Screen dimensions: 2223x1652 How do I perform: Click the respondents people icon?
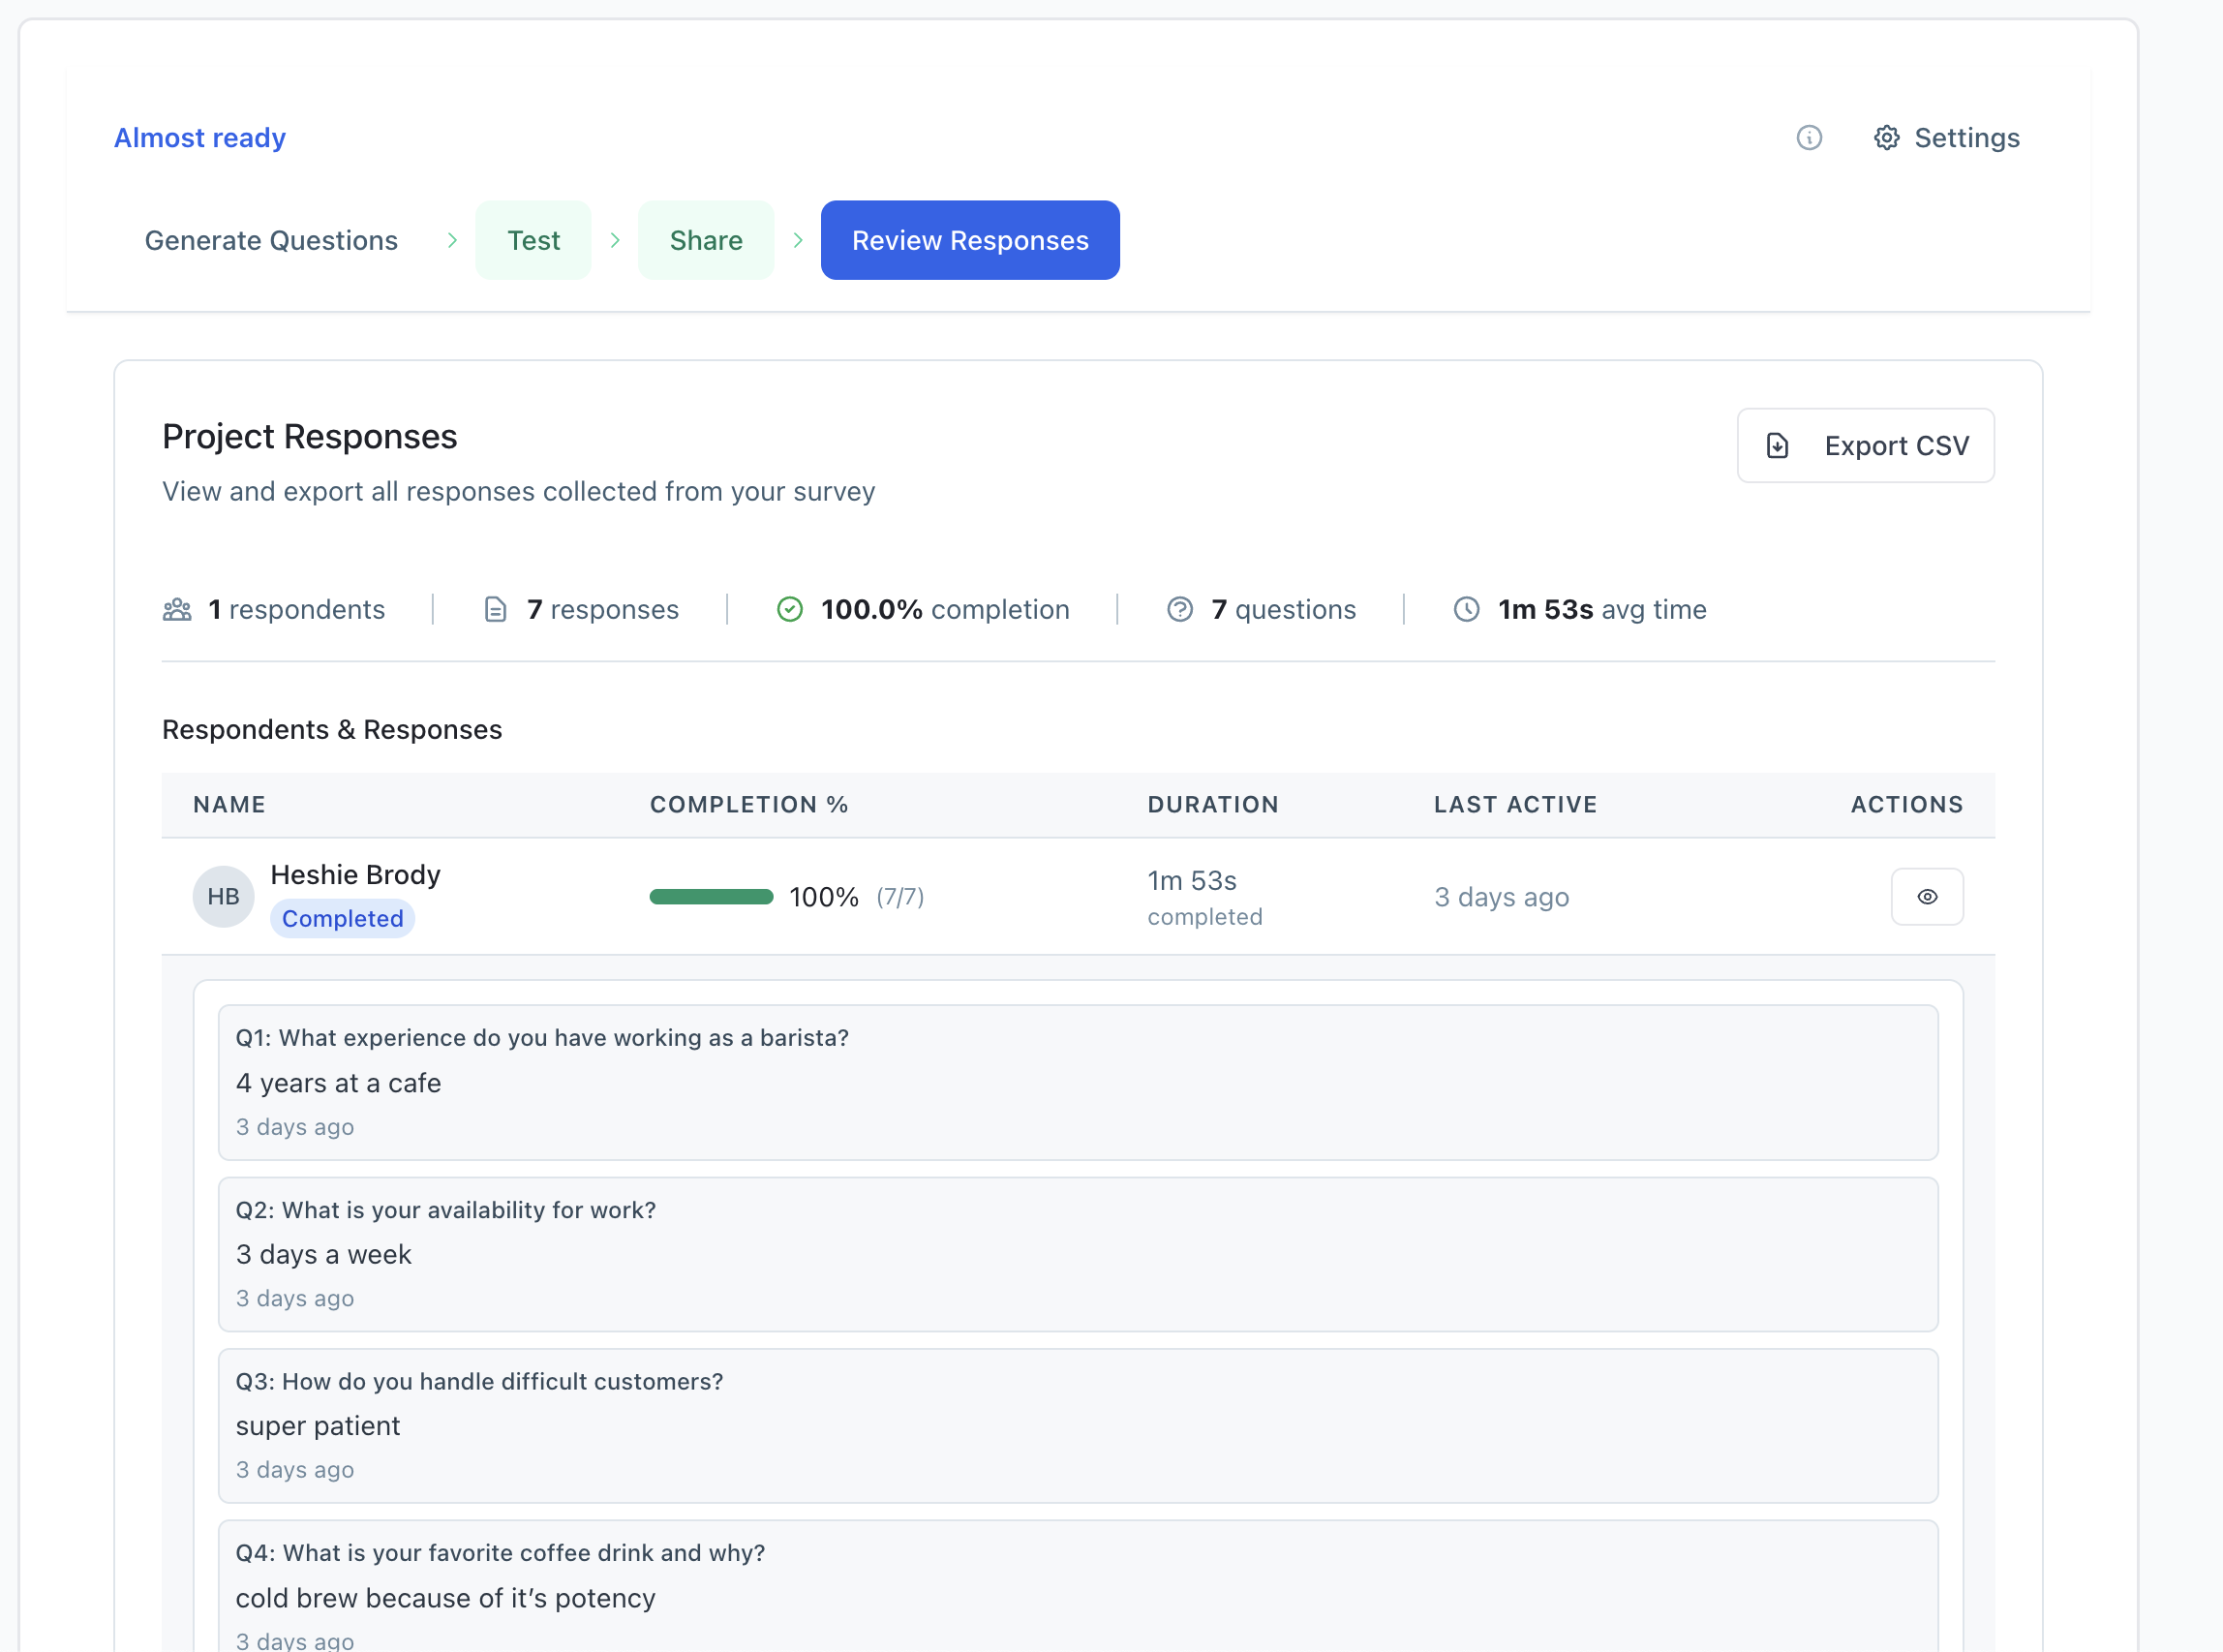tap(177, 609)
